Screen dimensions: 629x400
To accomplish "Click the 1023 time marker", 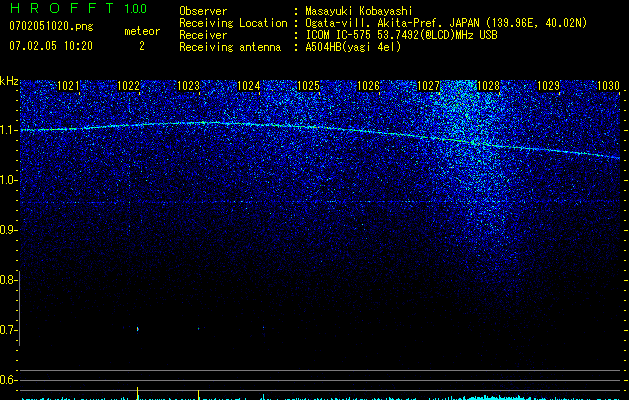I will pos(188,86).
